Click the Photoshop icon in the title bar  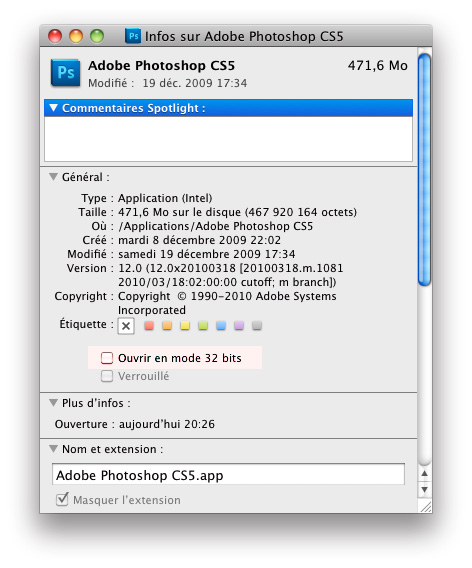tap(133, 36)
